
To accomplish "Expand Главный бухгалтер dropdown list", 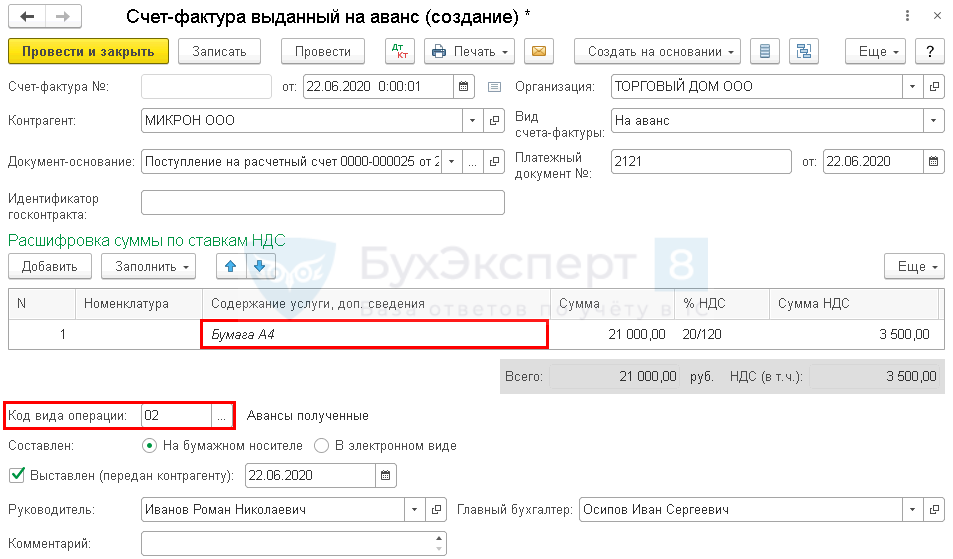I will click(912, 510).
